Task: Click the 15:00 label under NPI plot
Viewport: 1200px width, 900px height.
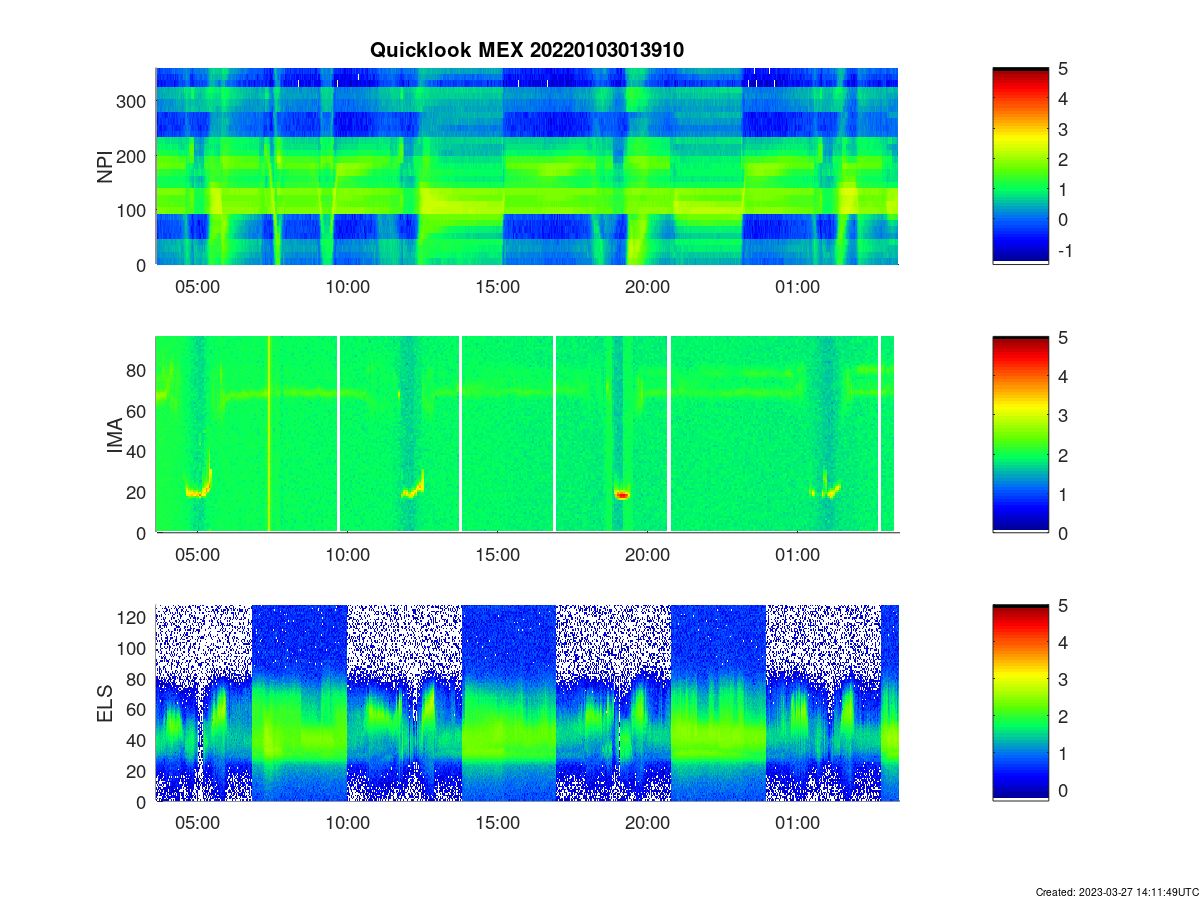Action: click(498, 286)
